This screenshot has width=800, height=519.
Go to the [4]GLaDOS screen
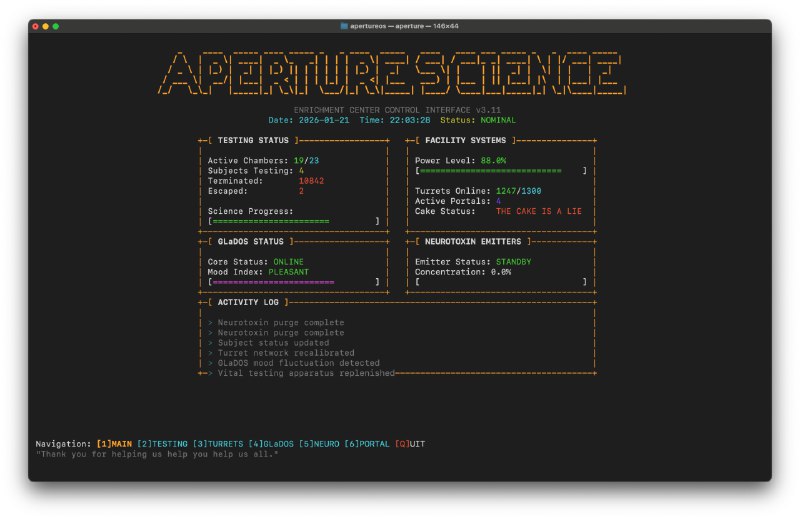click(x=271, y=443)
